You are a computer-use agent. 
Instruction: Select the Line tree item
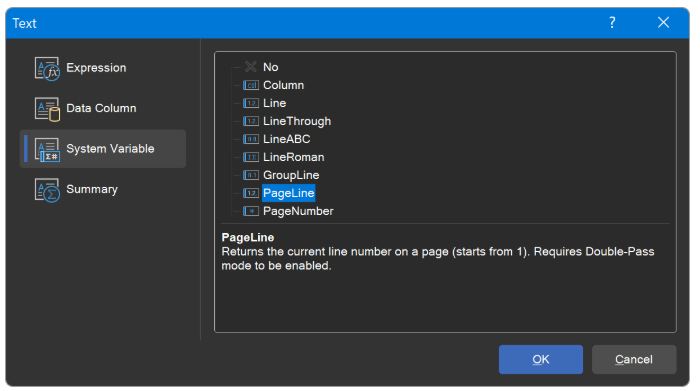point(274,103)
